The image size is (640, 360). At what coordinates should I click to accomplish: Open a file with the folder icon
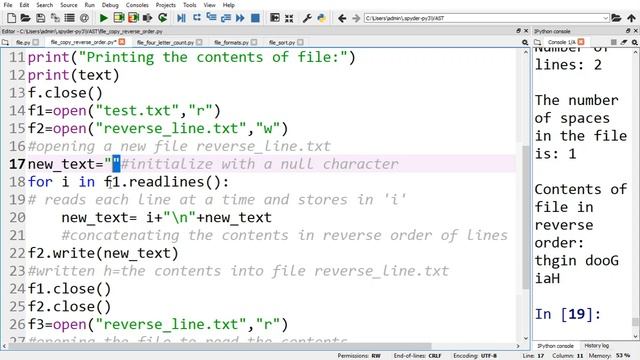(25, 18)
